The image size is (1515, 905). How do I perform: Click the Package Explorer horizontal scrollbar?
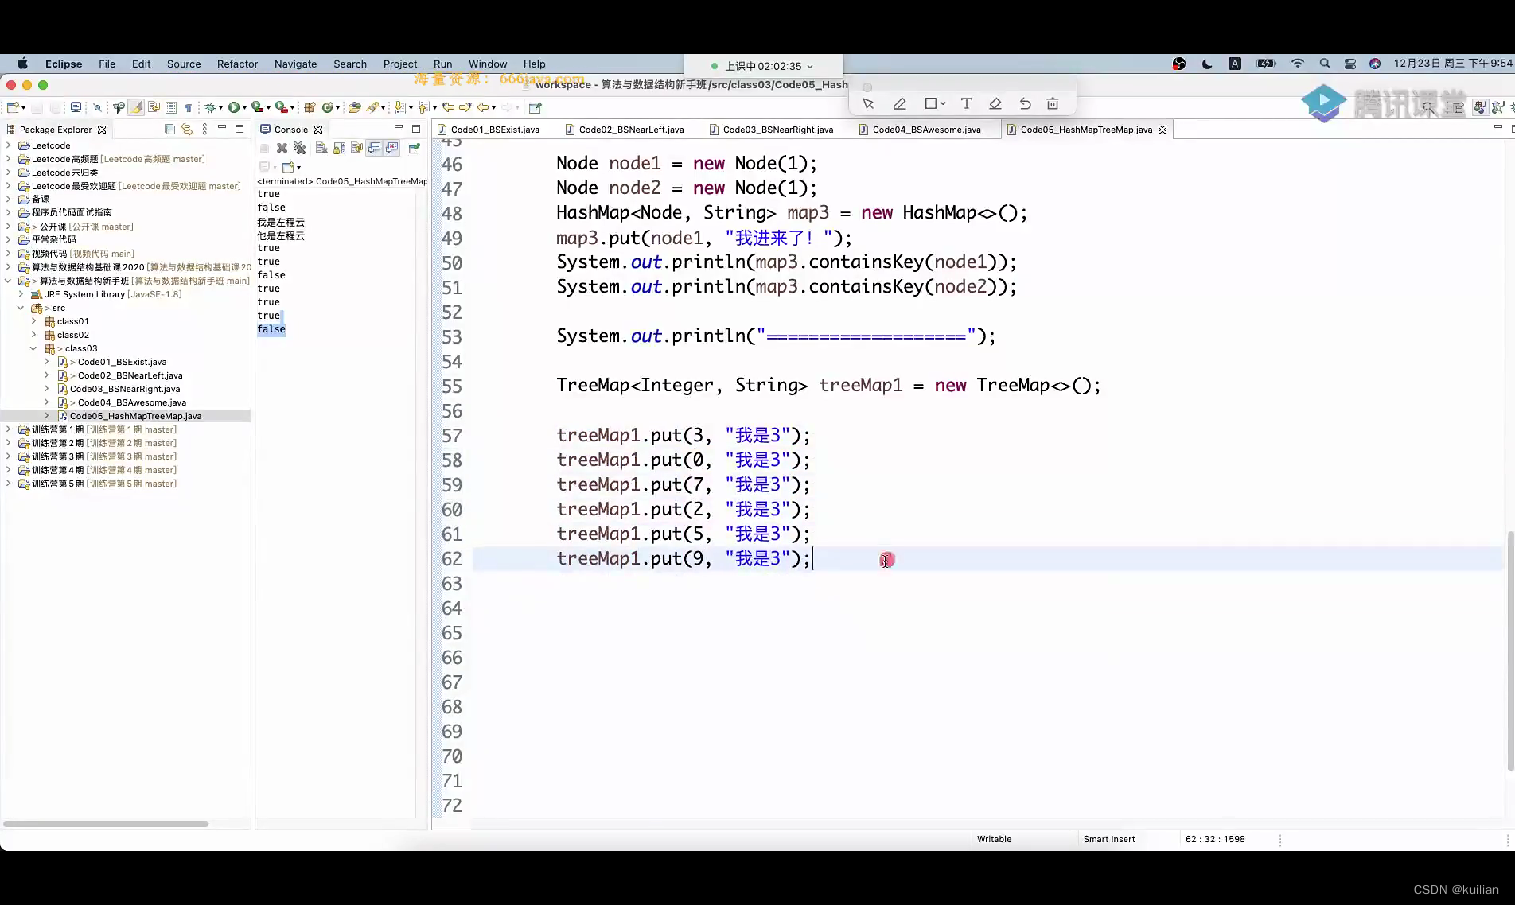tap(105, 824)
